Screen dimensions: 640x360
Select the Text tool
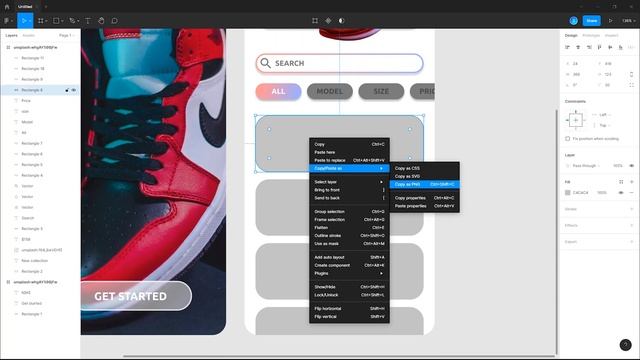[88, 20]
